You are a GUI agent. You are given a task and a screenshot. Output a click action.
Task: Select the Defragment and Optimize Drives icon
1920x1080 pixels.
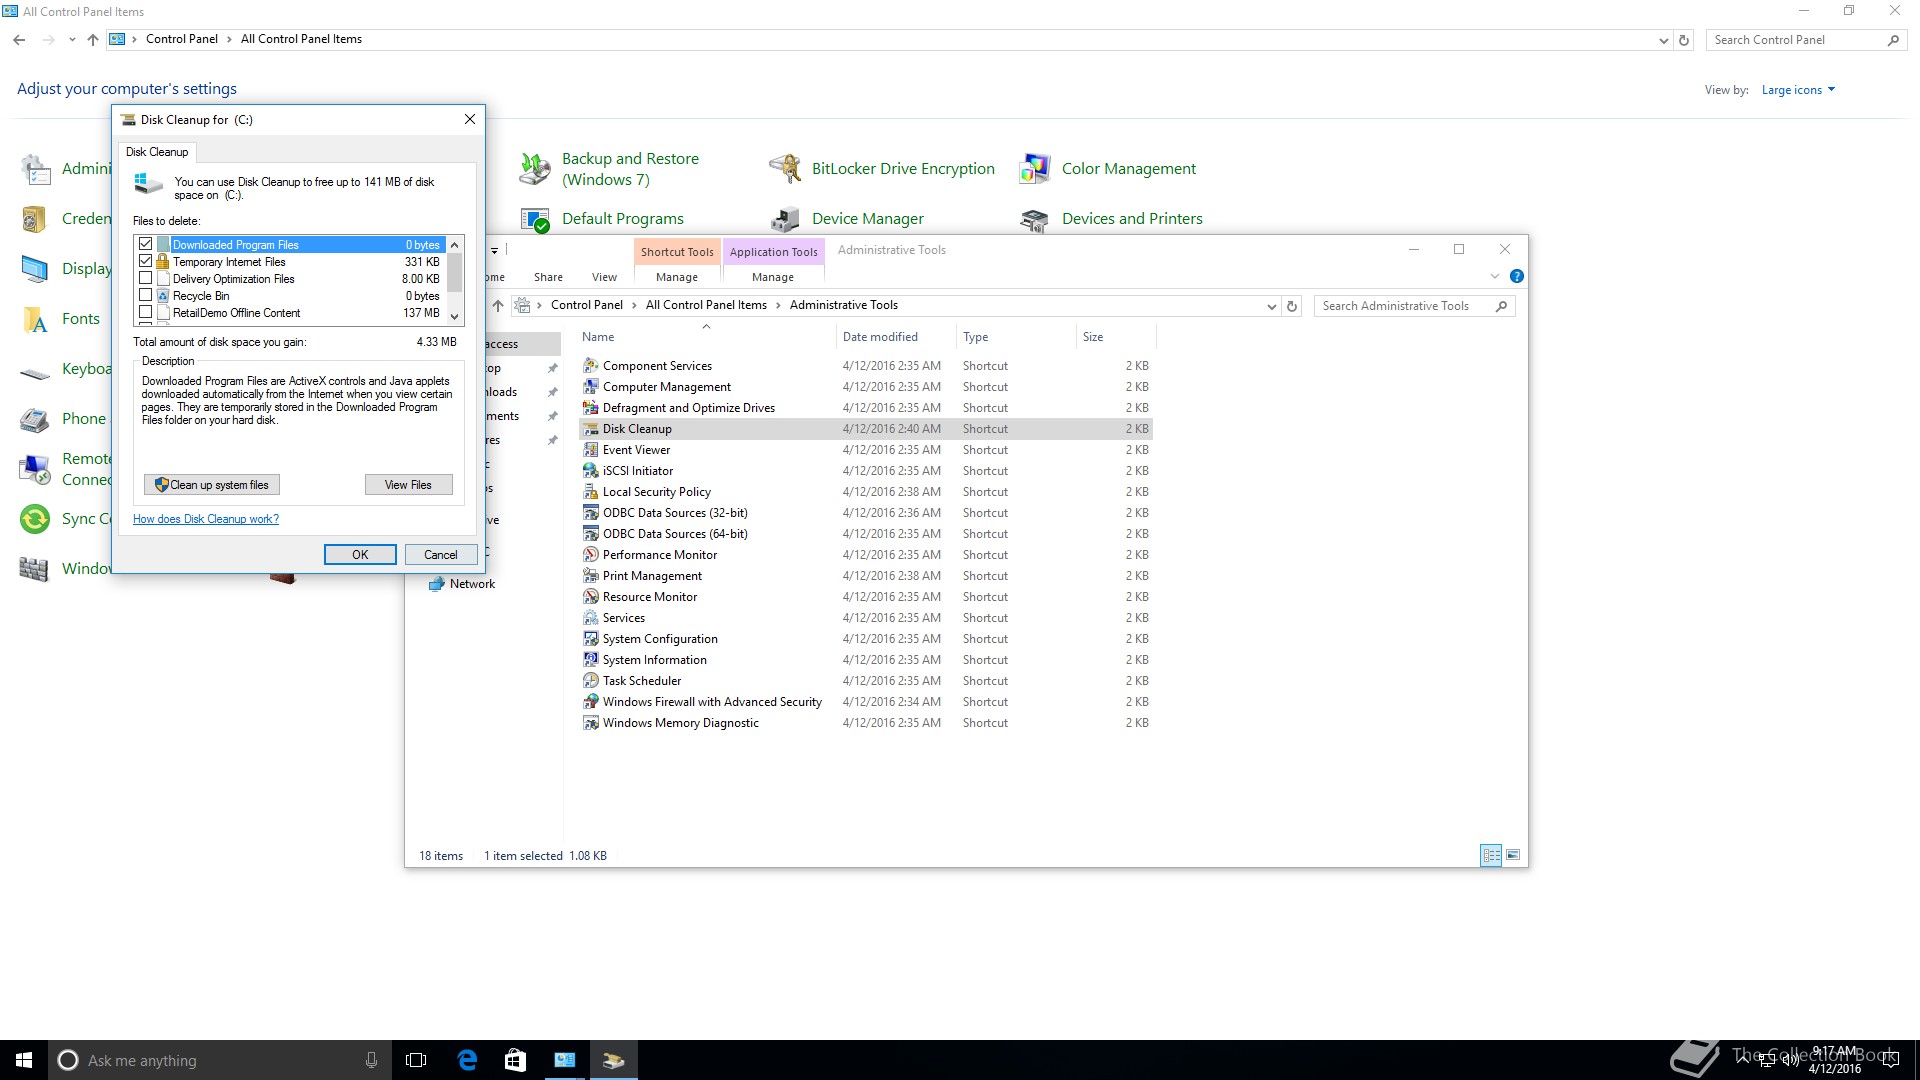point(591,408)
